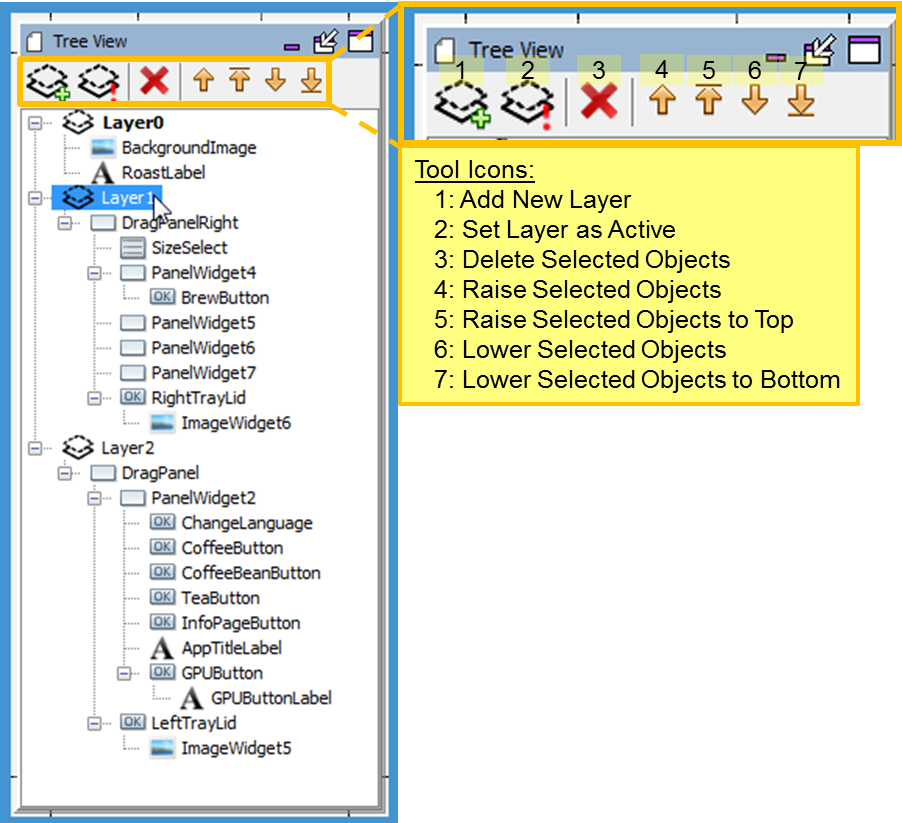The width and height of the screenshot is (902, 823).
Task: Collapse the Layer0 tree node
Action: point(35,123)
